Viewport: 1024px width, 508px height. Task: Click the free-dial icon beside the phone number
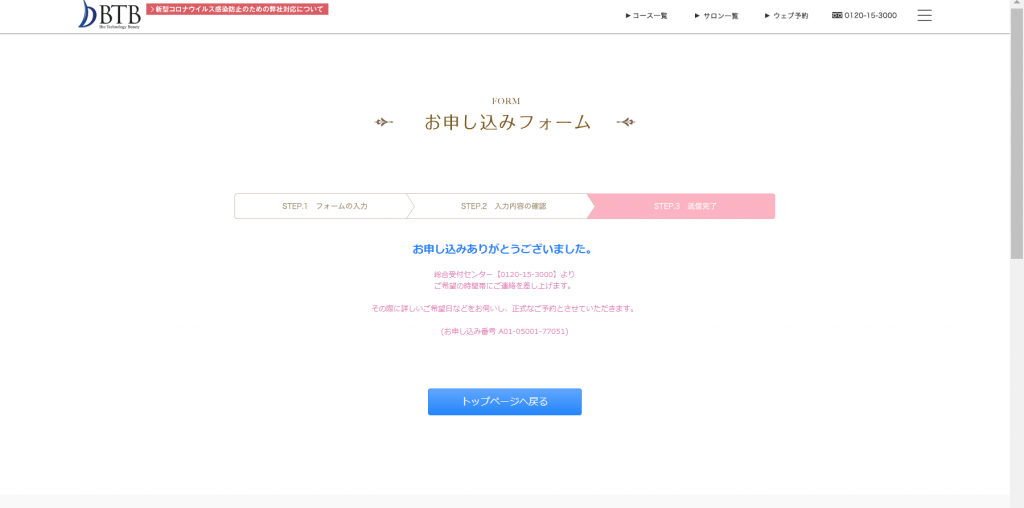(x=837, y=16)
